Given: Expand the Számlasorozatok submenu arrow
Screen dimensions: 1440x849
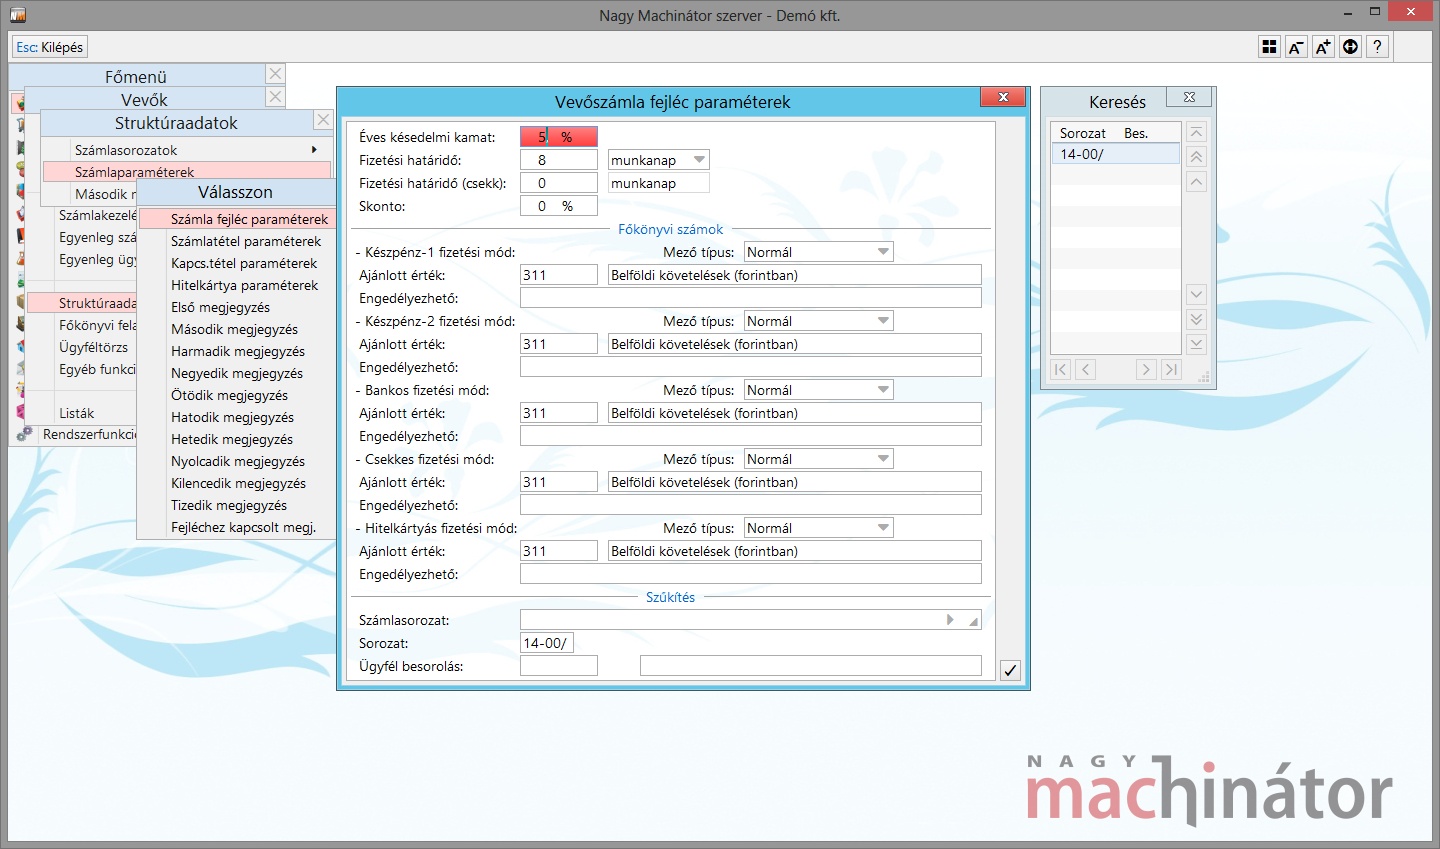Looking at the screenshot, I should (x=314, y=150).
